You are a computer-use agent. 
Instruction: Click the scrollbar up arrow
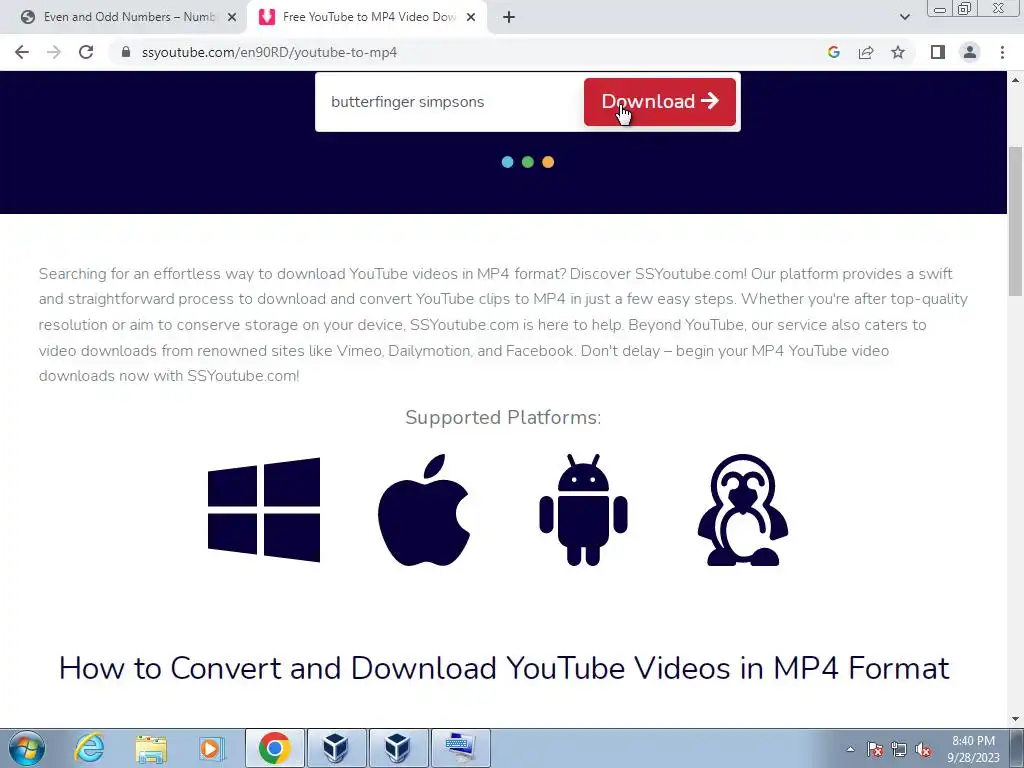pyautogui.click(x=1016, y=80)
